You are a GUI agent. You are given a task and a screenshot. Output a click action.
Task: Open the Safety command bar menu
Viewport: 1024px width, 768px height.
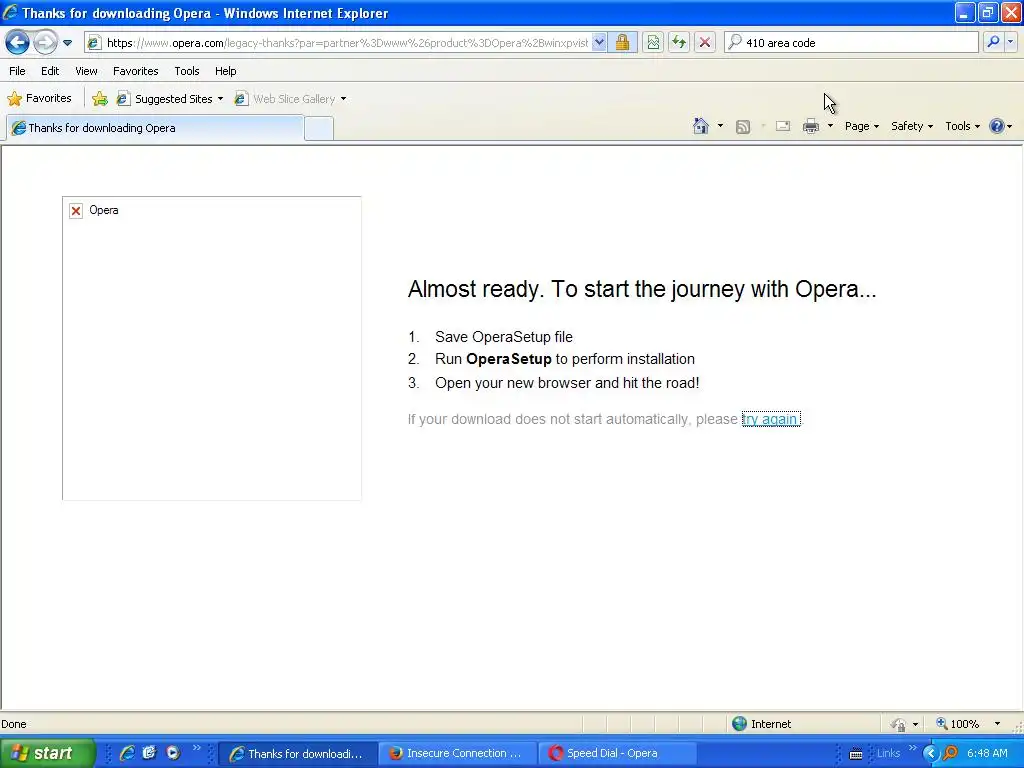(x=912, y=127)
